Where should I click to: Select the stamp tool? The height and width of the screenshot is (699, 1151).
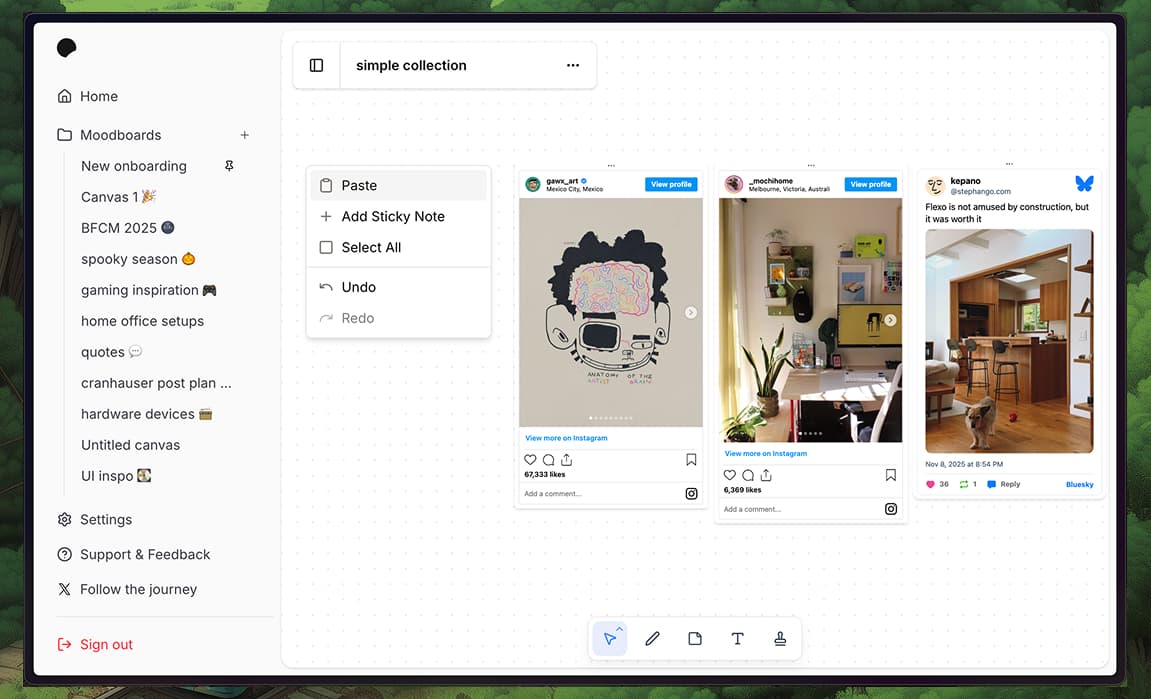[x=780, y=638]
